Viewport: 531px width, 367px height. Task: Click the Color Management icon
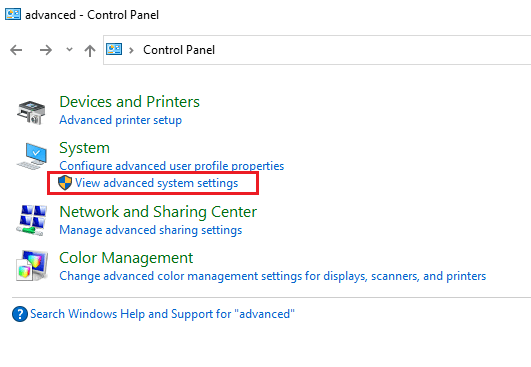point(32,266)
